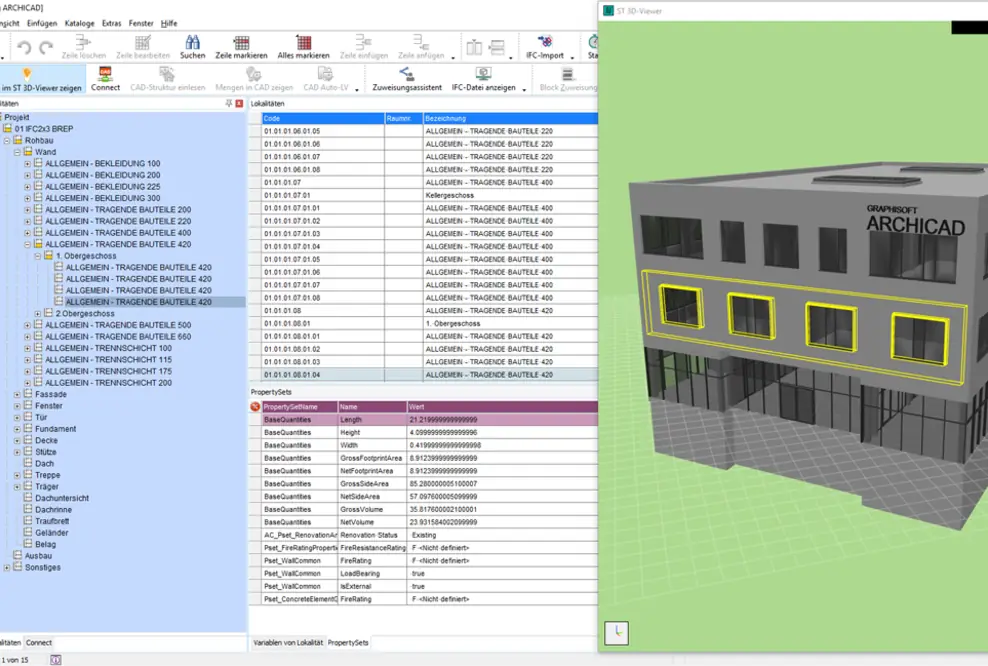Open dropdown arrow next to IFC-Import

click(572, 57)
